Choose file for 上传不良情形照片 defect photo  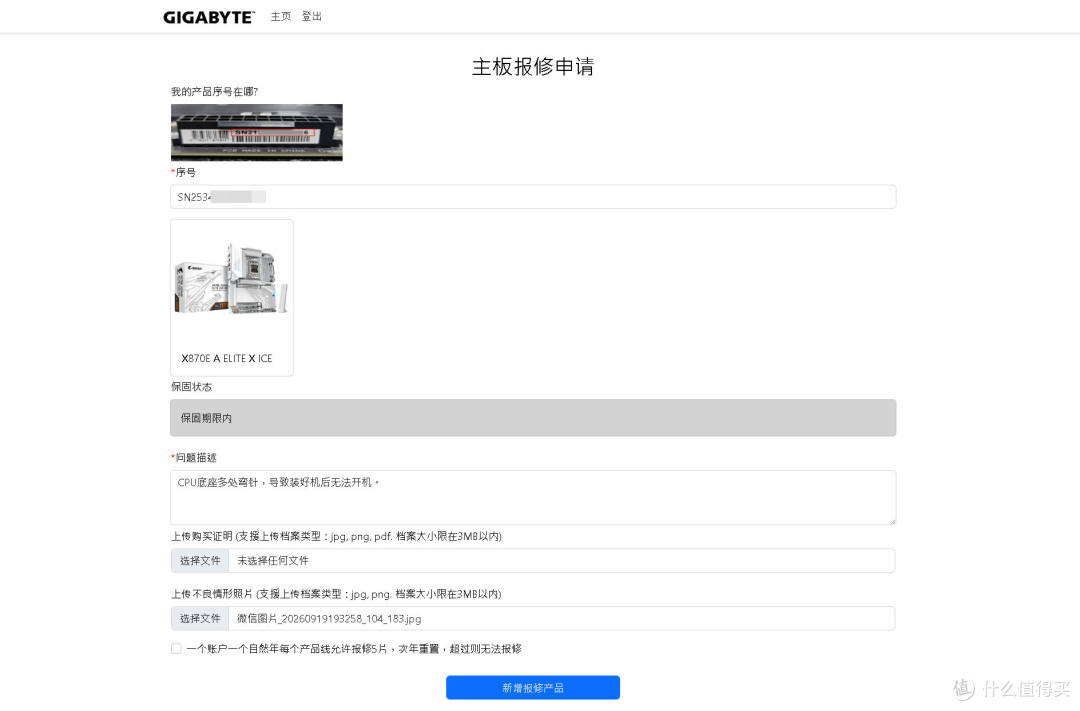click(x=200, y=619)
